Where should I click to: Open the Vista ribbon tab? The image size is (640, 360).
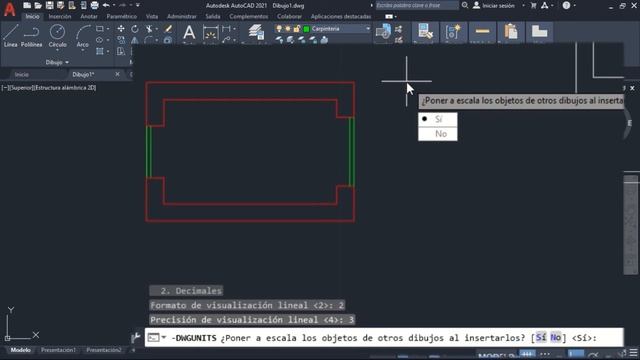tap(152, 17)
